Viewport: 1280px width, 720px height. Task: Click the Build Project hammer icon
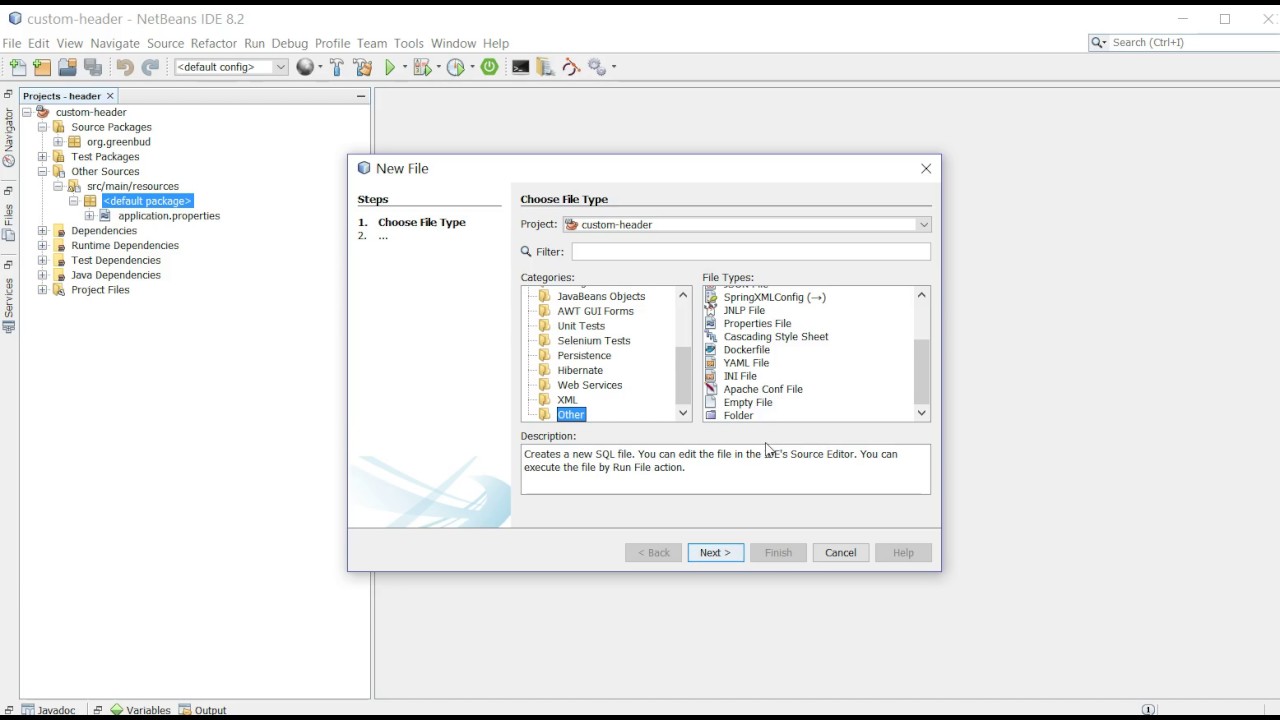click(337, 67)
